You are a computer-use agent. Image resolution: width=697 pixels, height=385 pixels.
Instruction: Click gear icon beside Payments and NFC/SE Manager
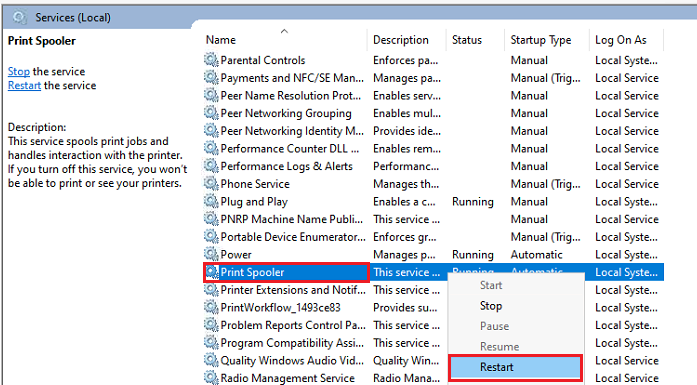tap(211, 77)
